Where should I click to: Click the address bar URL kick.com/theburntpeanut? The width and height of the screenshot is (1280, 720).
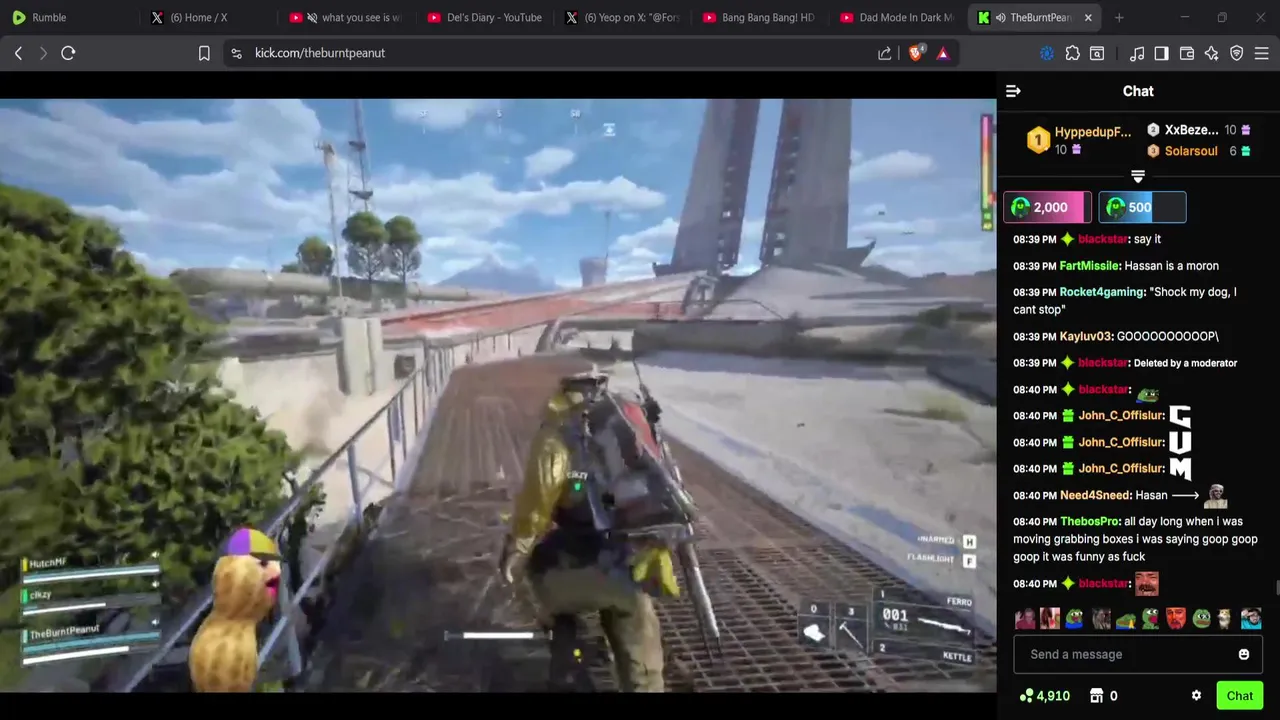320,53
